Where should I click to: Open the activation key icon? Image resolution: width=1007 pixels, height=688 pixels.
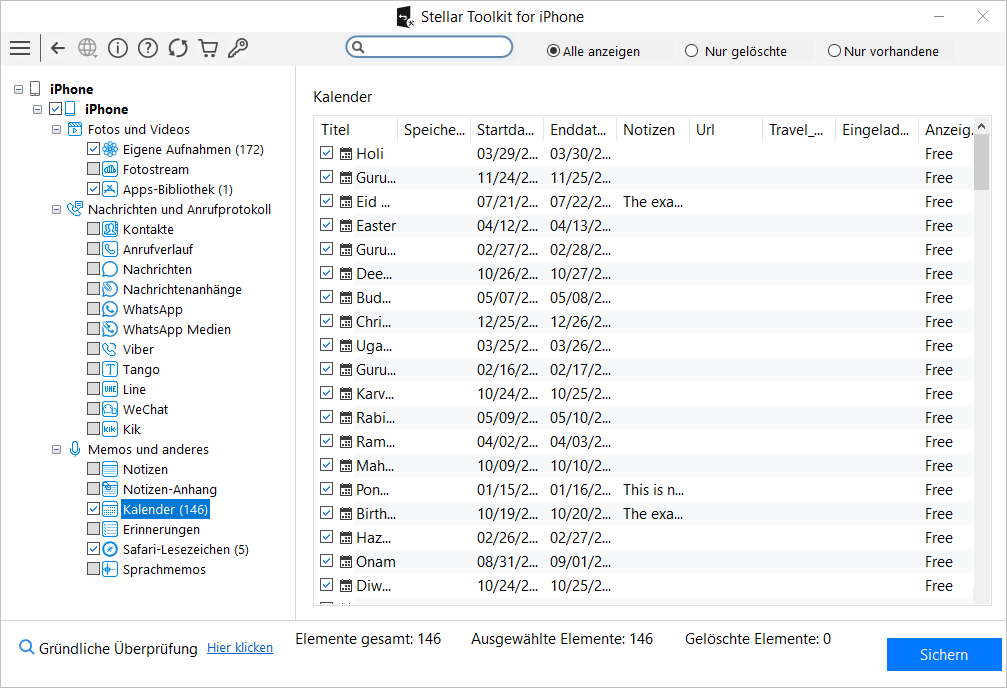click(238, 48)
